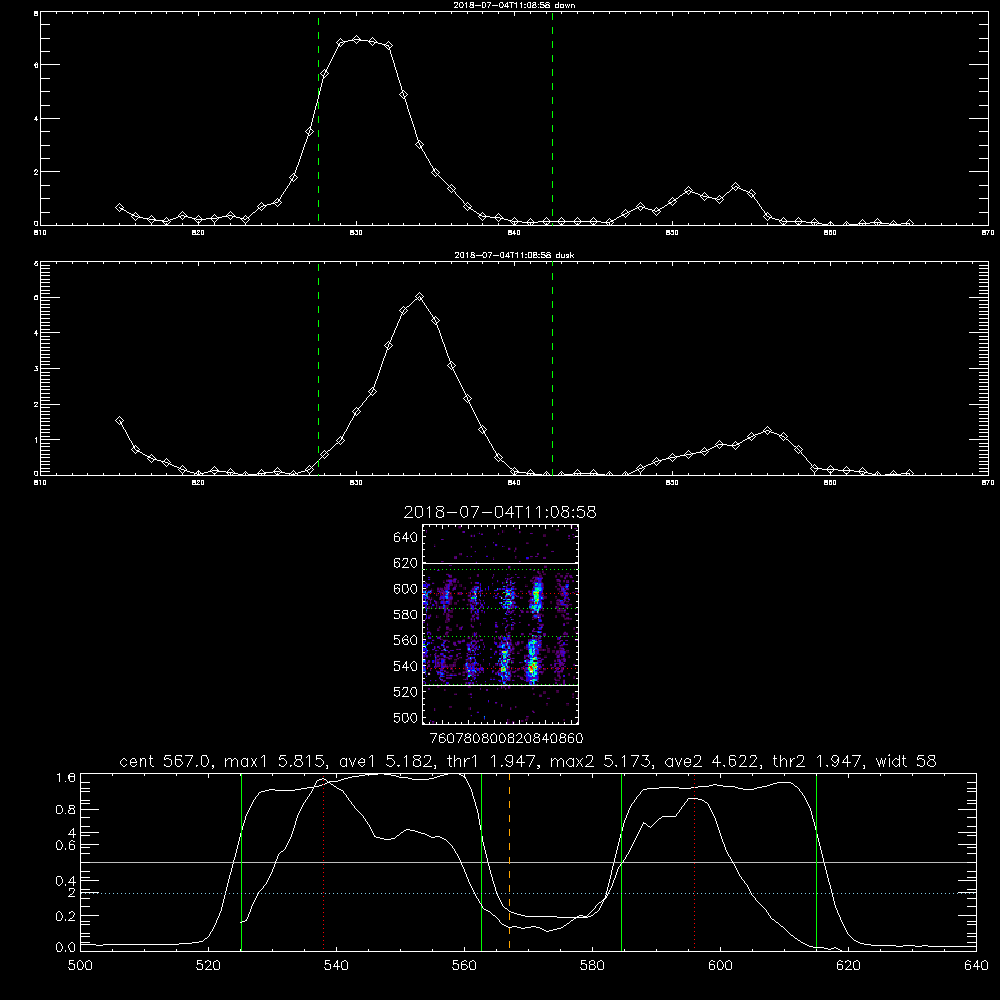
Task: Click the 600 label on the spectral image y-axis
Action: [x=406, y=589]
